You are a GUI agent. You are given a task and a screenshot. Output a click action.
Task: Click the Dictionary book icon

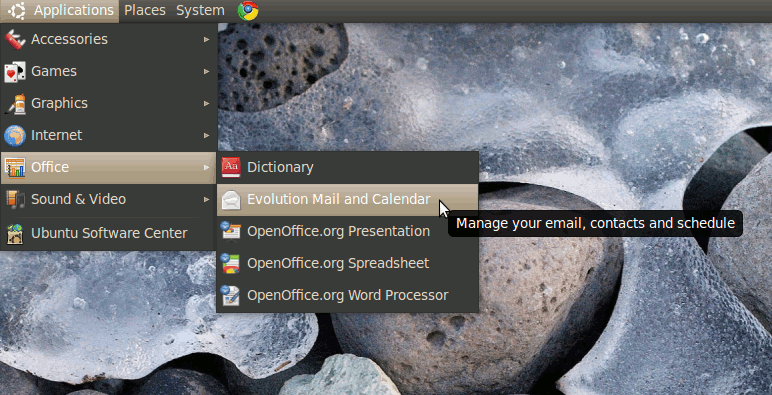click(231, 167)
